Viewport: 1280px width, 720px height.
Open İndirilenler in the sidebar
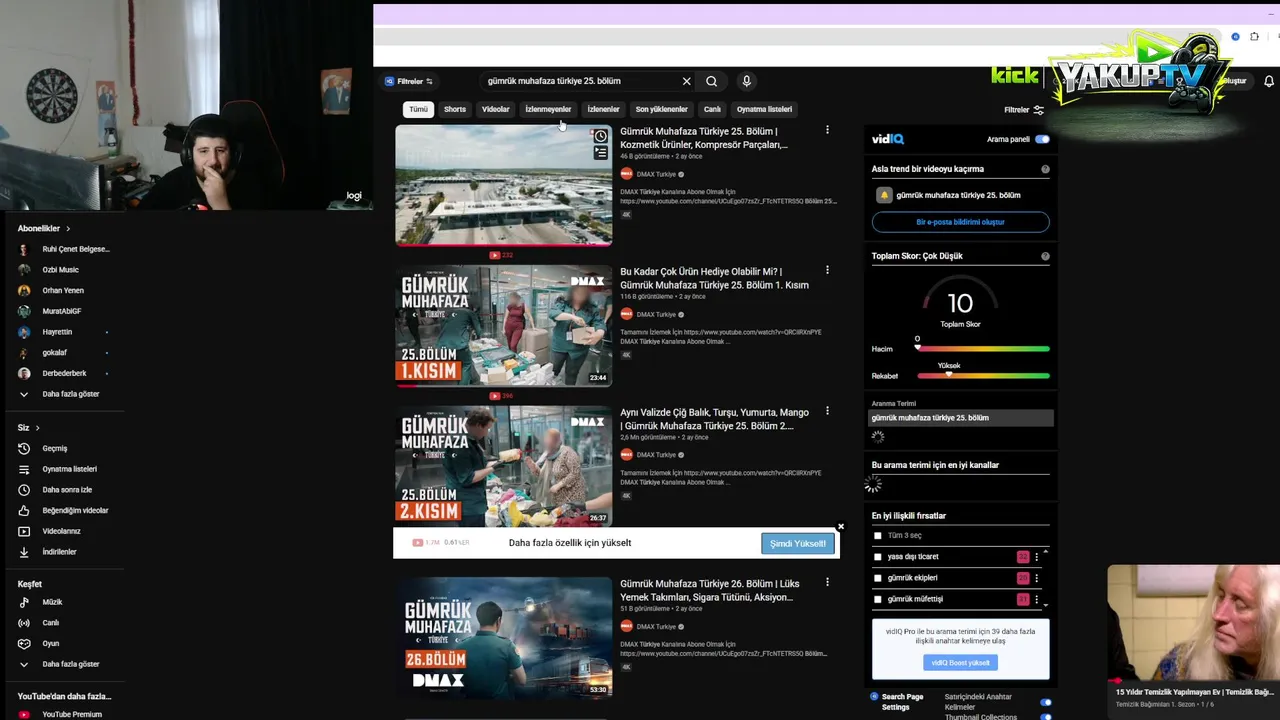click(60, 552)
